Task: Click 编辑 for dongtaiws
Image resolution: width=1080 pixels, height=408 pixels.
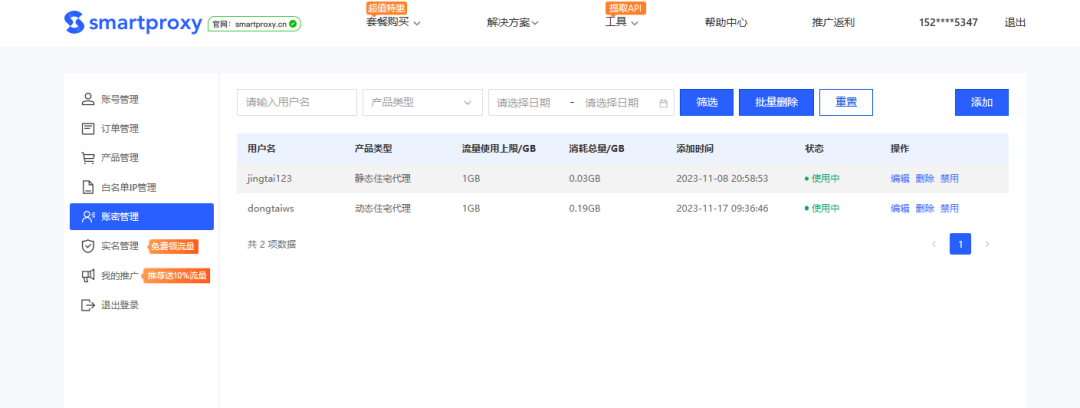Action: [x=900, y=208]
